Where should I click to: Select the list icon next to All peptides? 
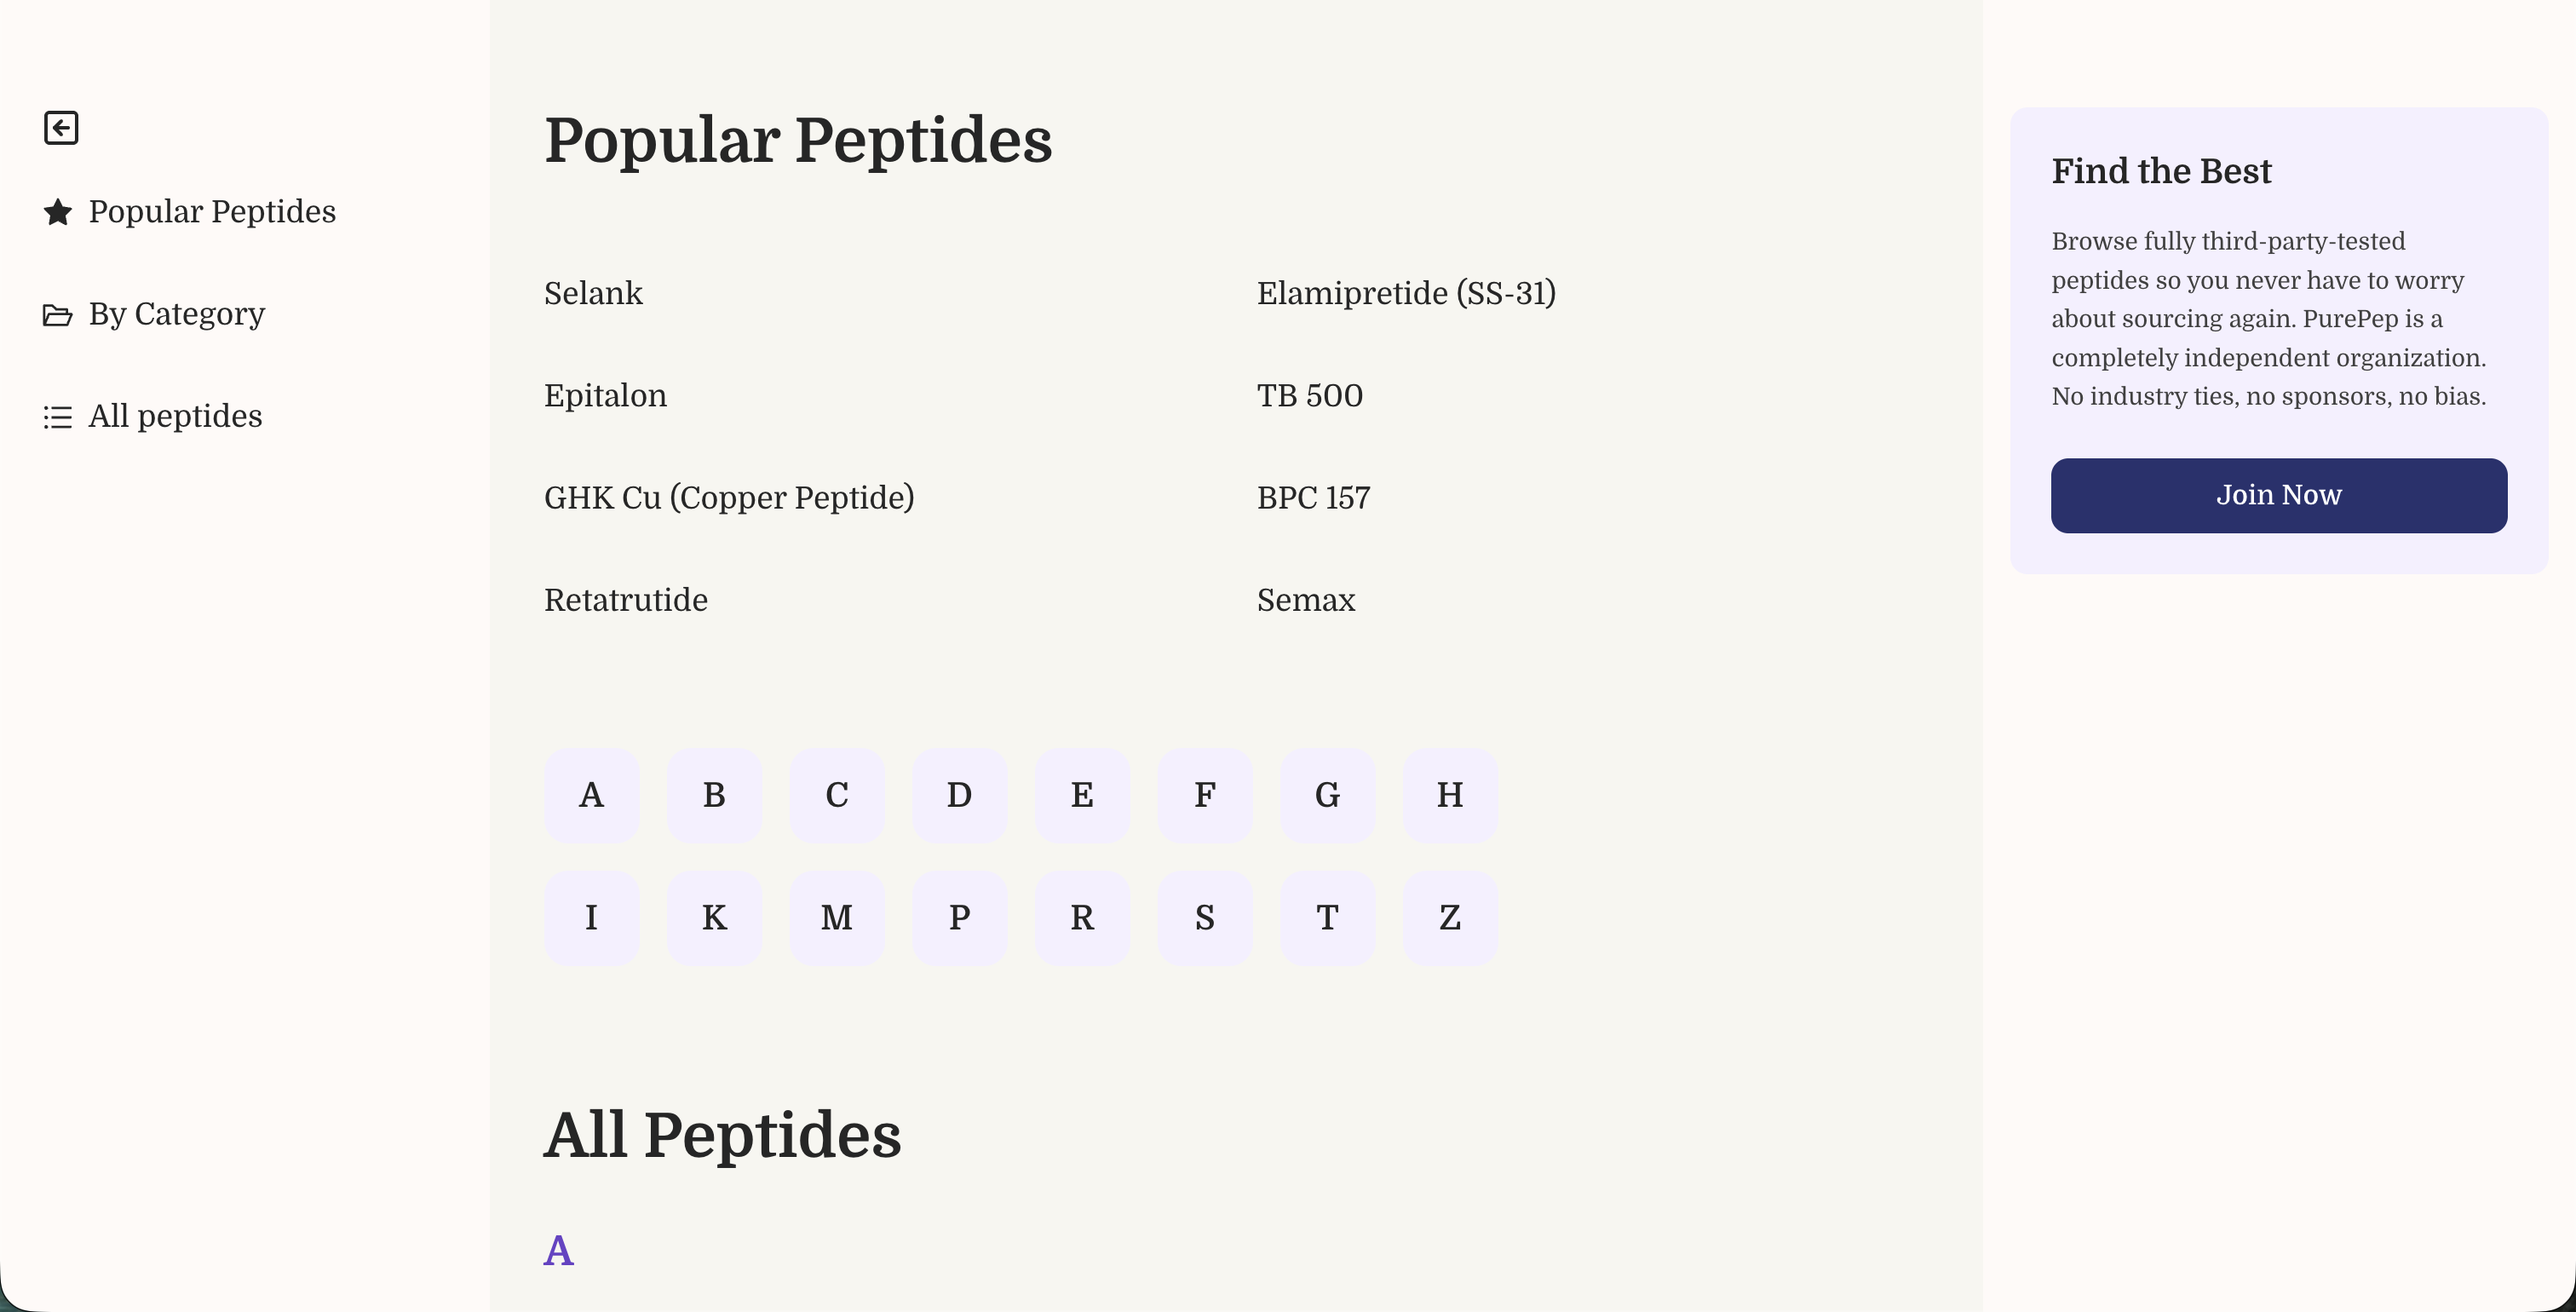57,416
